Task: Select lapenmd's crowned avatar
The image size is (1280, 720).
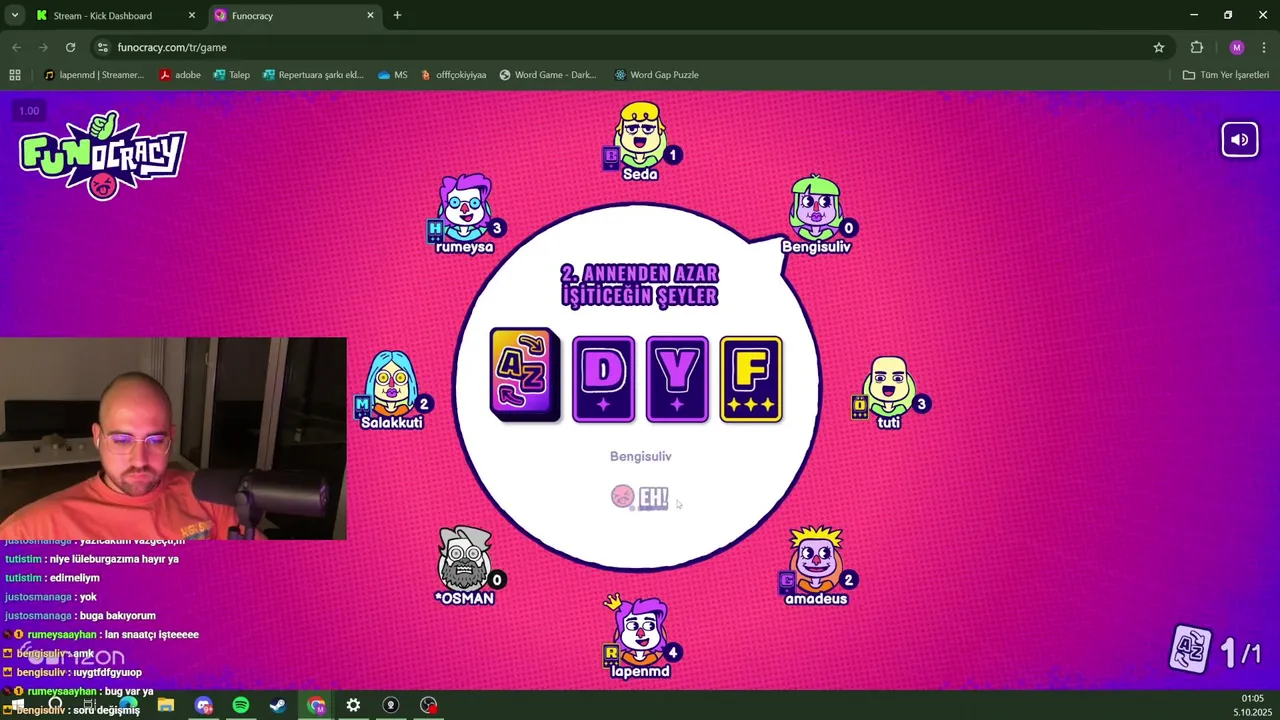Action: tap(640, 630)
